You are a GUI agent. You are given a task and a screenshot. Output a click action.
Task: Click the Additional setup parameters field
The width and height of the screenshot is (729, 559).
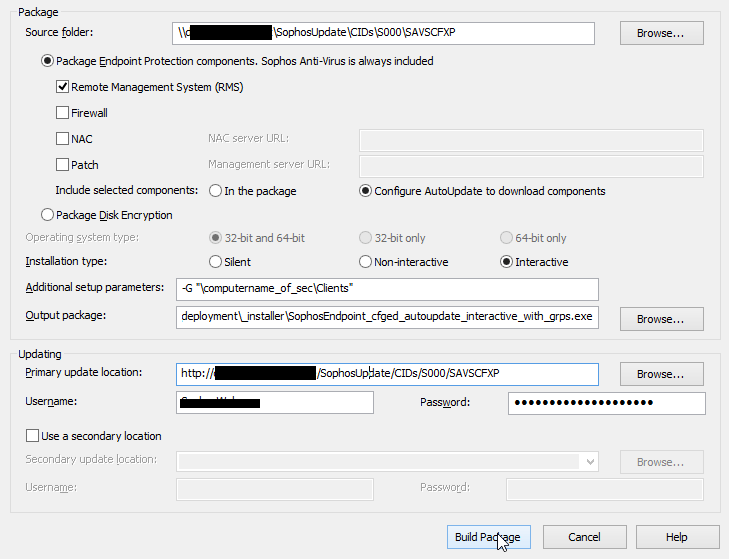387,289
